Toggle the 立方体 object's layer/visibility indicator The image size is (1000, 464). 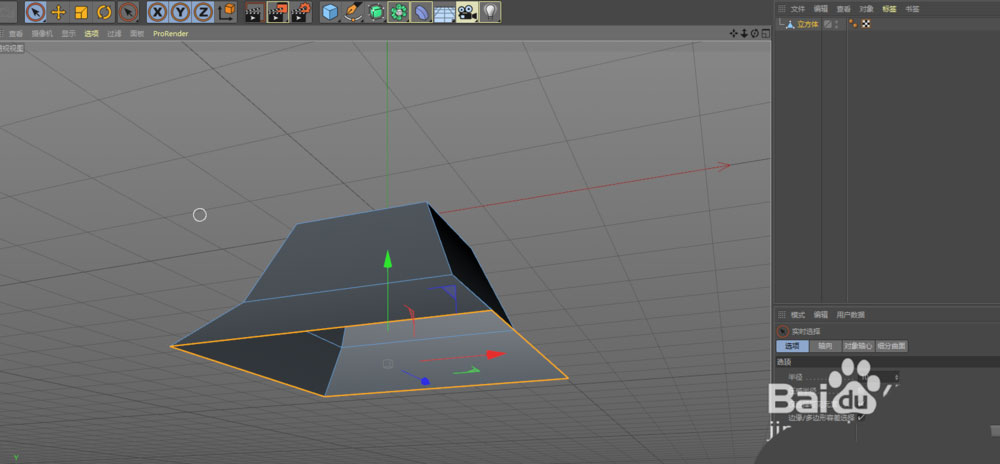point(829,24)
